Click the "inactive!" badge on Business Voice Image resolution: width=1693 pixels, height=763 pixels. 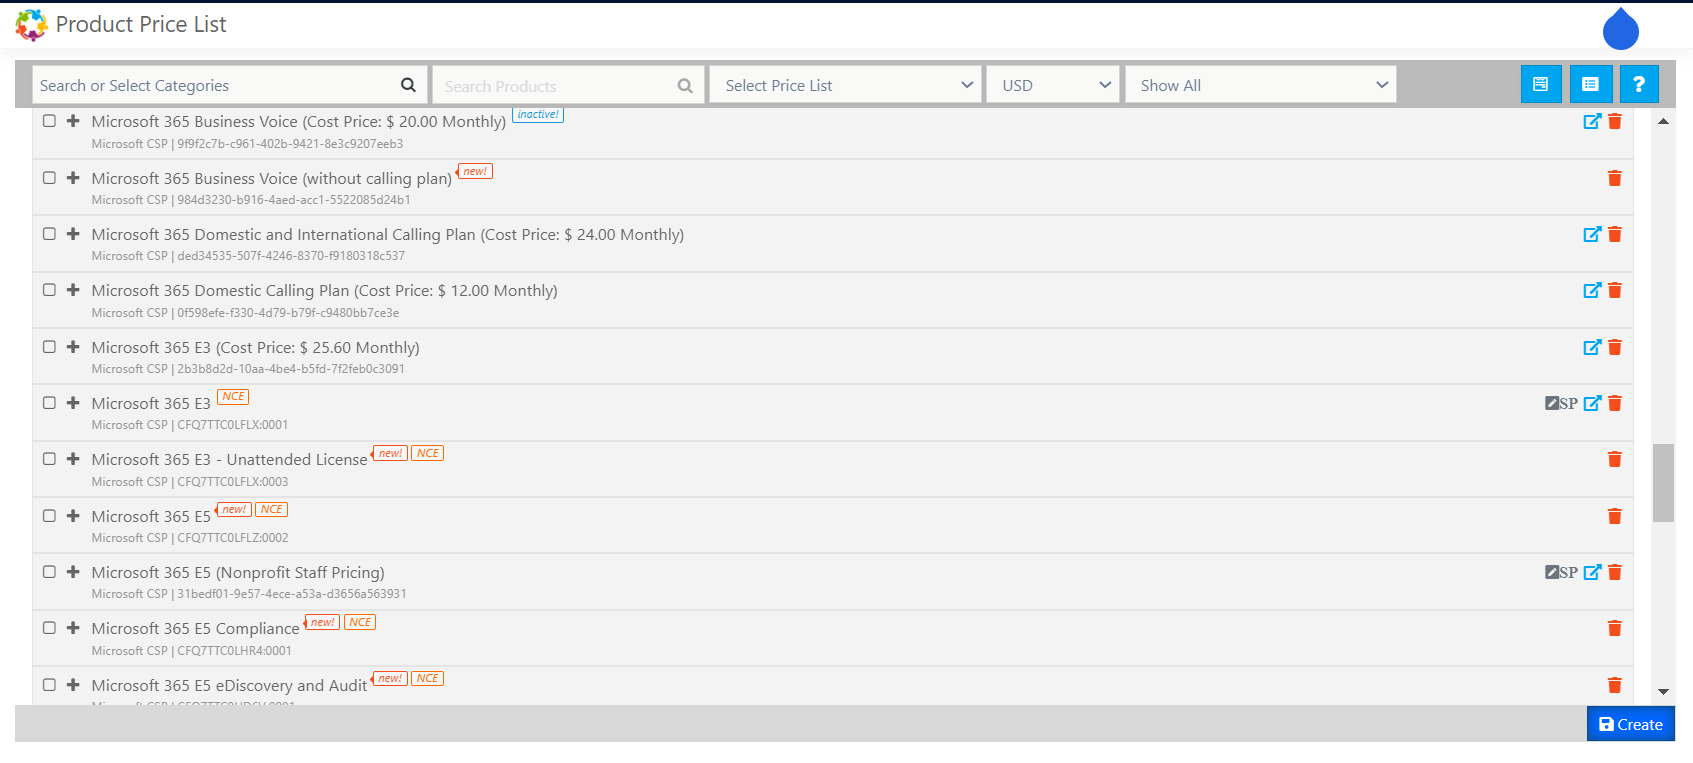tap(538, 115)
